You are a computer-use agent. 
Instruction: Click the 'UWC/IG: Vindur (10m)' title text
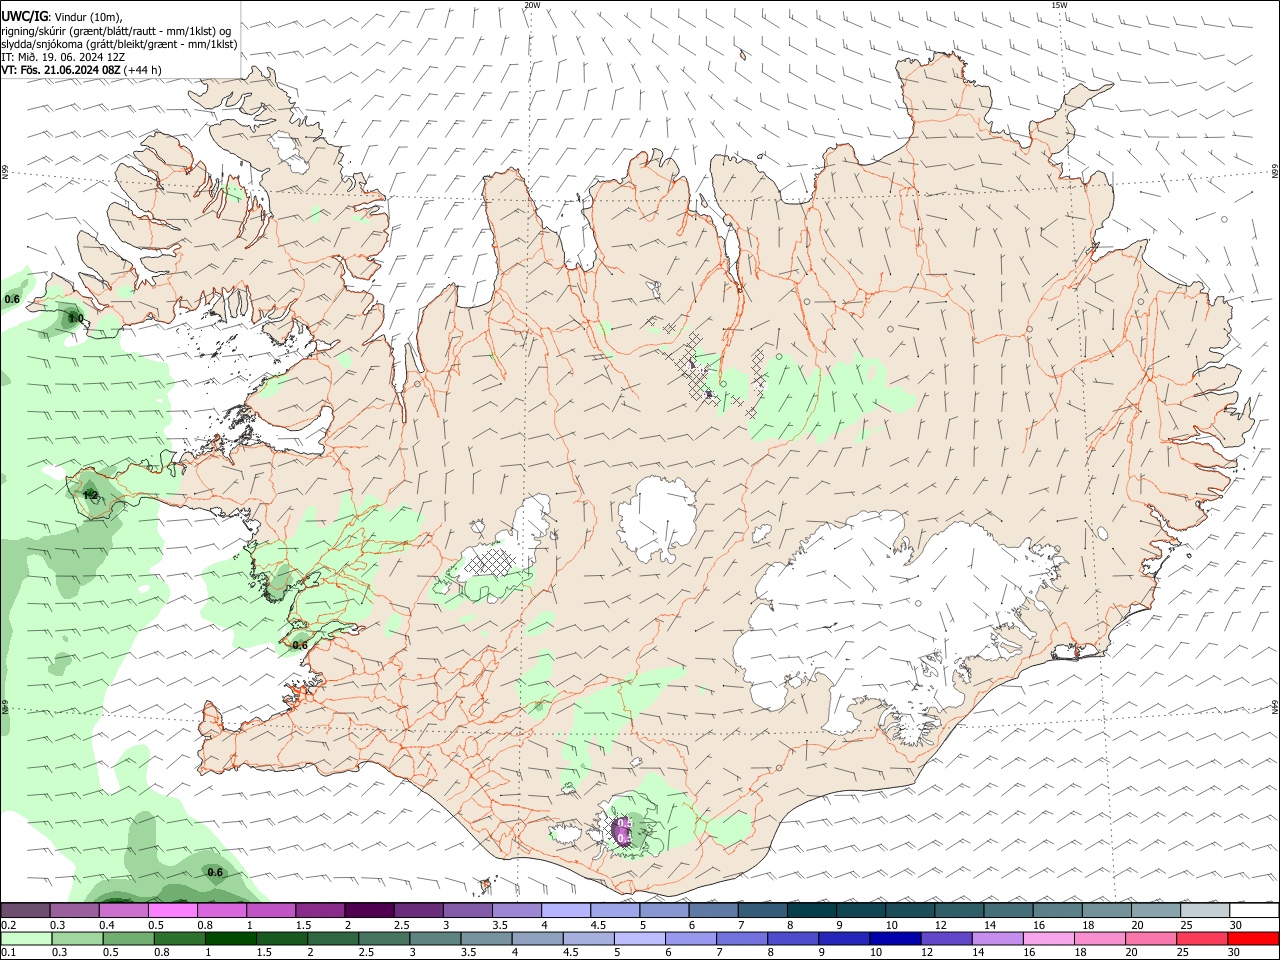tap(62, 16)
